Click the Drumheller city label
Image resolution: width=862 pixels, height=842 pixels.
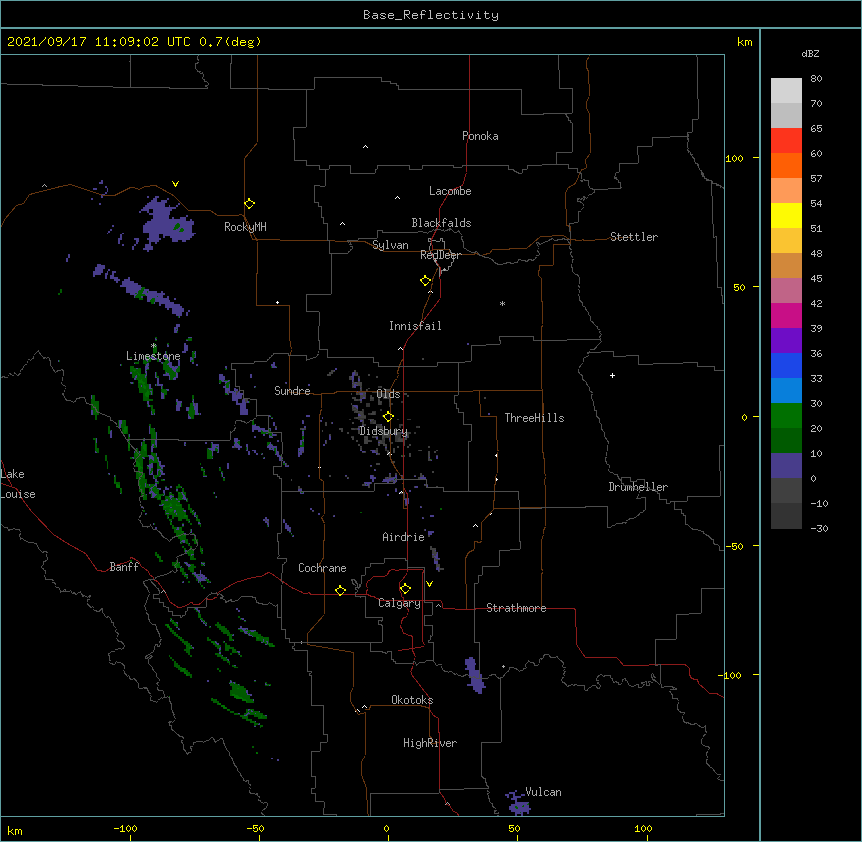638,487
